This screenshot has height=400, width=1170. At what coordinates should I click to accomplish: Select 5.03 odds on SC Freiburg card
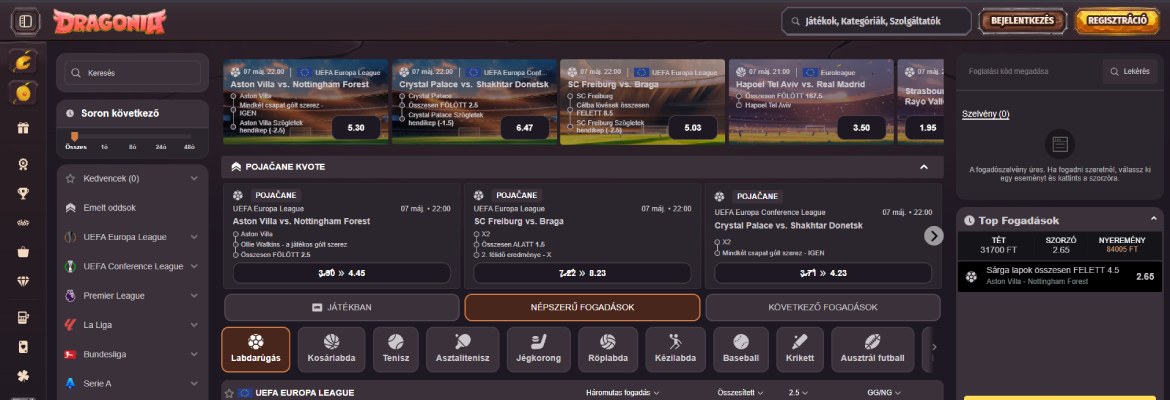[x=692, y=128]
